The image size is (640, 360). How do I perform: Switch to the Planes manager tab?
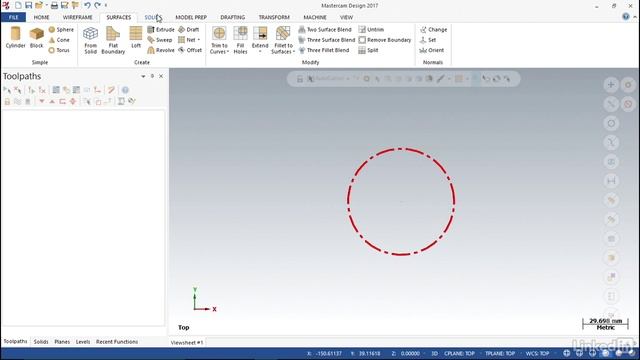[62, 342]
